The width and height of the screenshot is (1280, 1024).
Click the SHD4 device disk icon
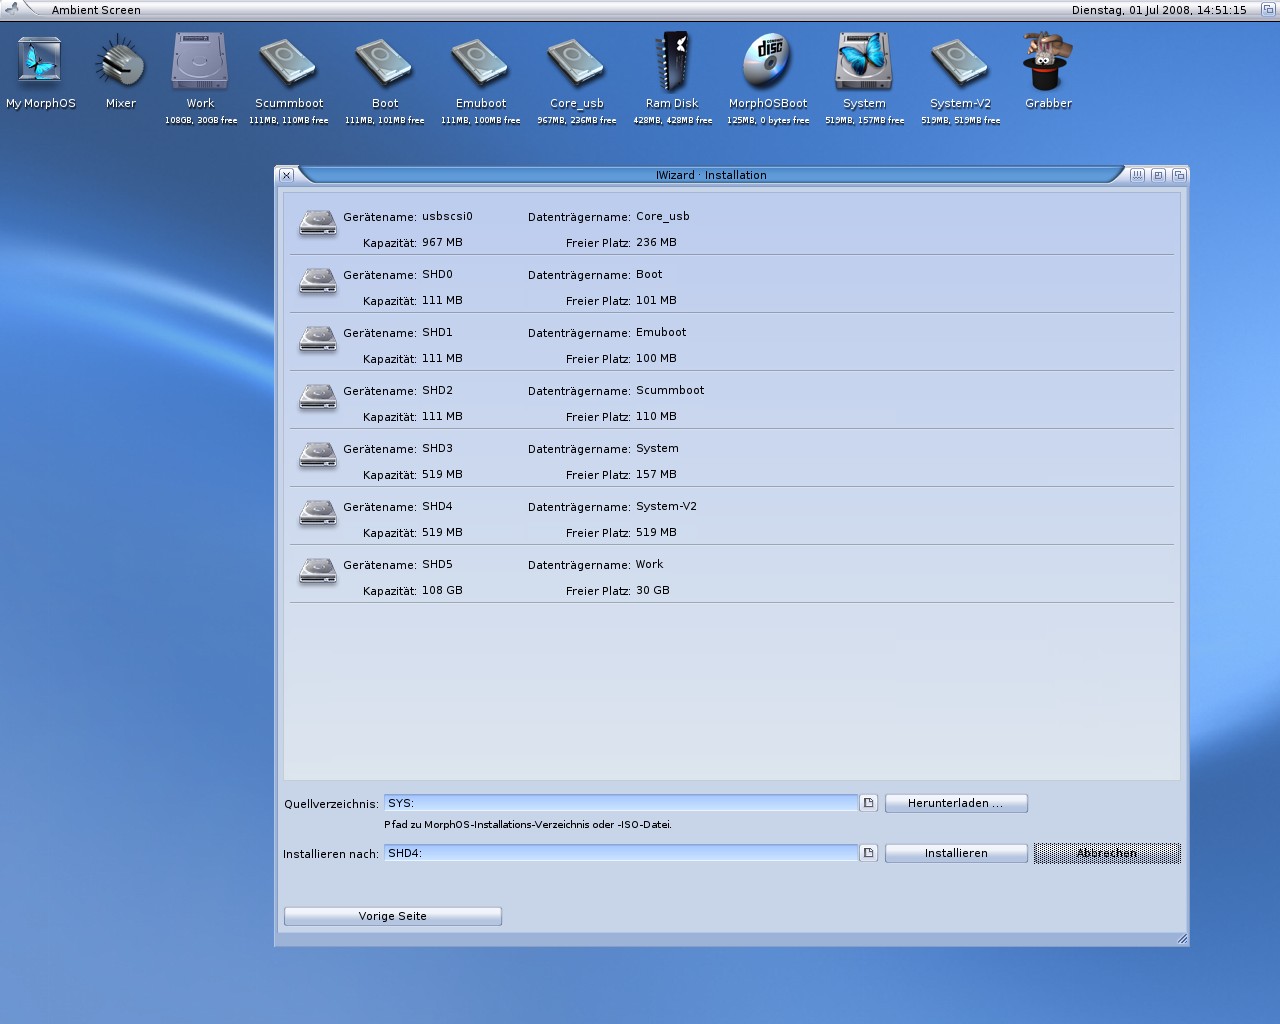click(318, 513)
